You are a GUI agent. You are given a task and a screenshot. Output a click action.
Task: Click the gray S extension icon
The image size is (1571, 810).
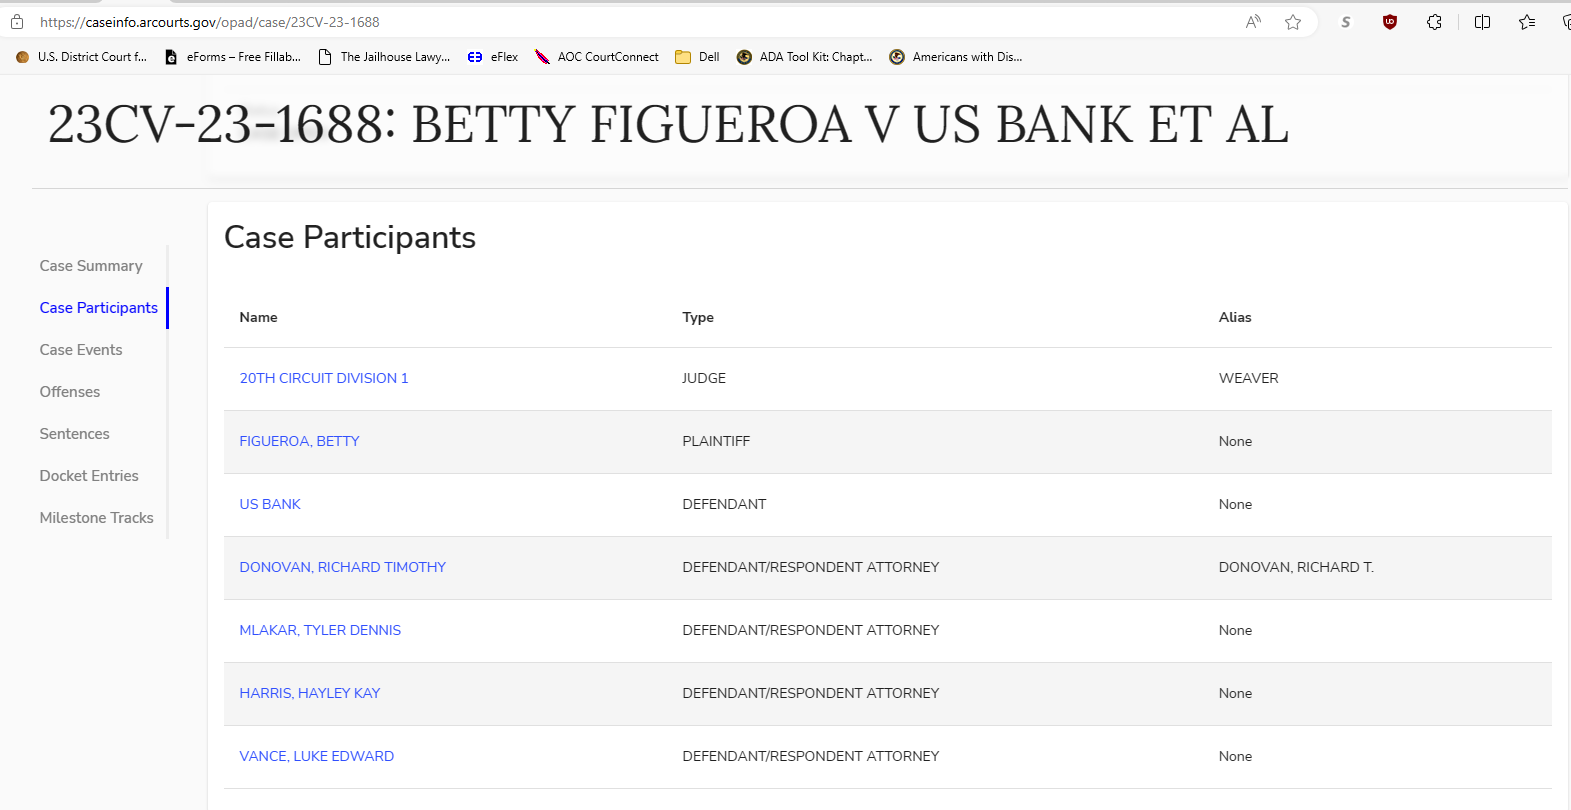[x=1346, y=22]
